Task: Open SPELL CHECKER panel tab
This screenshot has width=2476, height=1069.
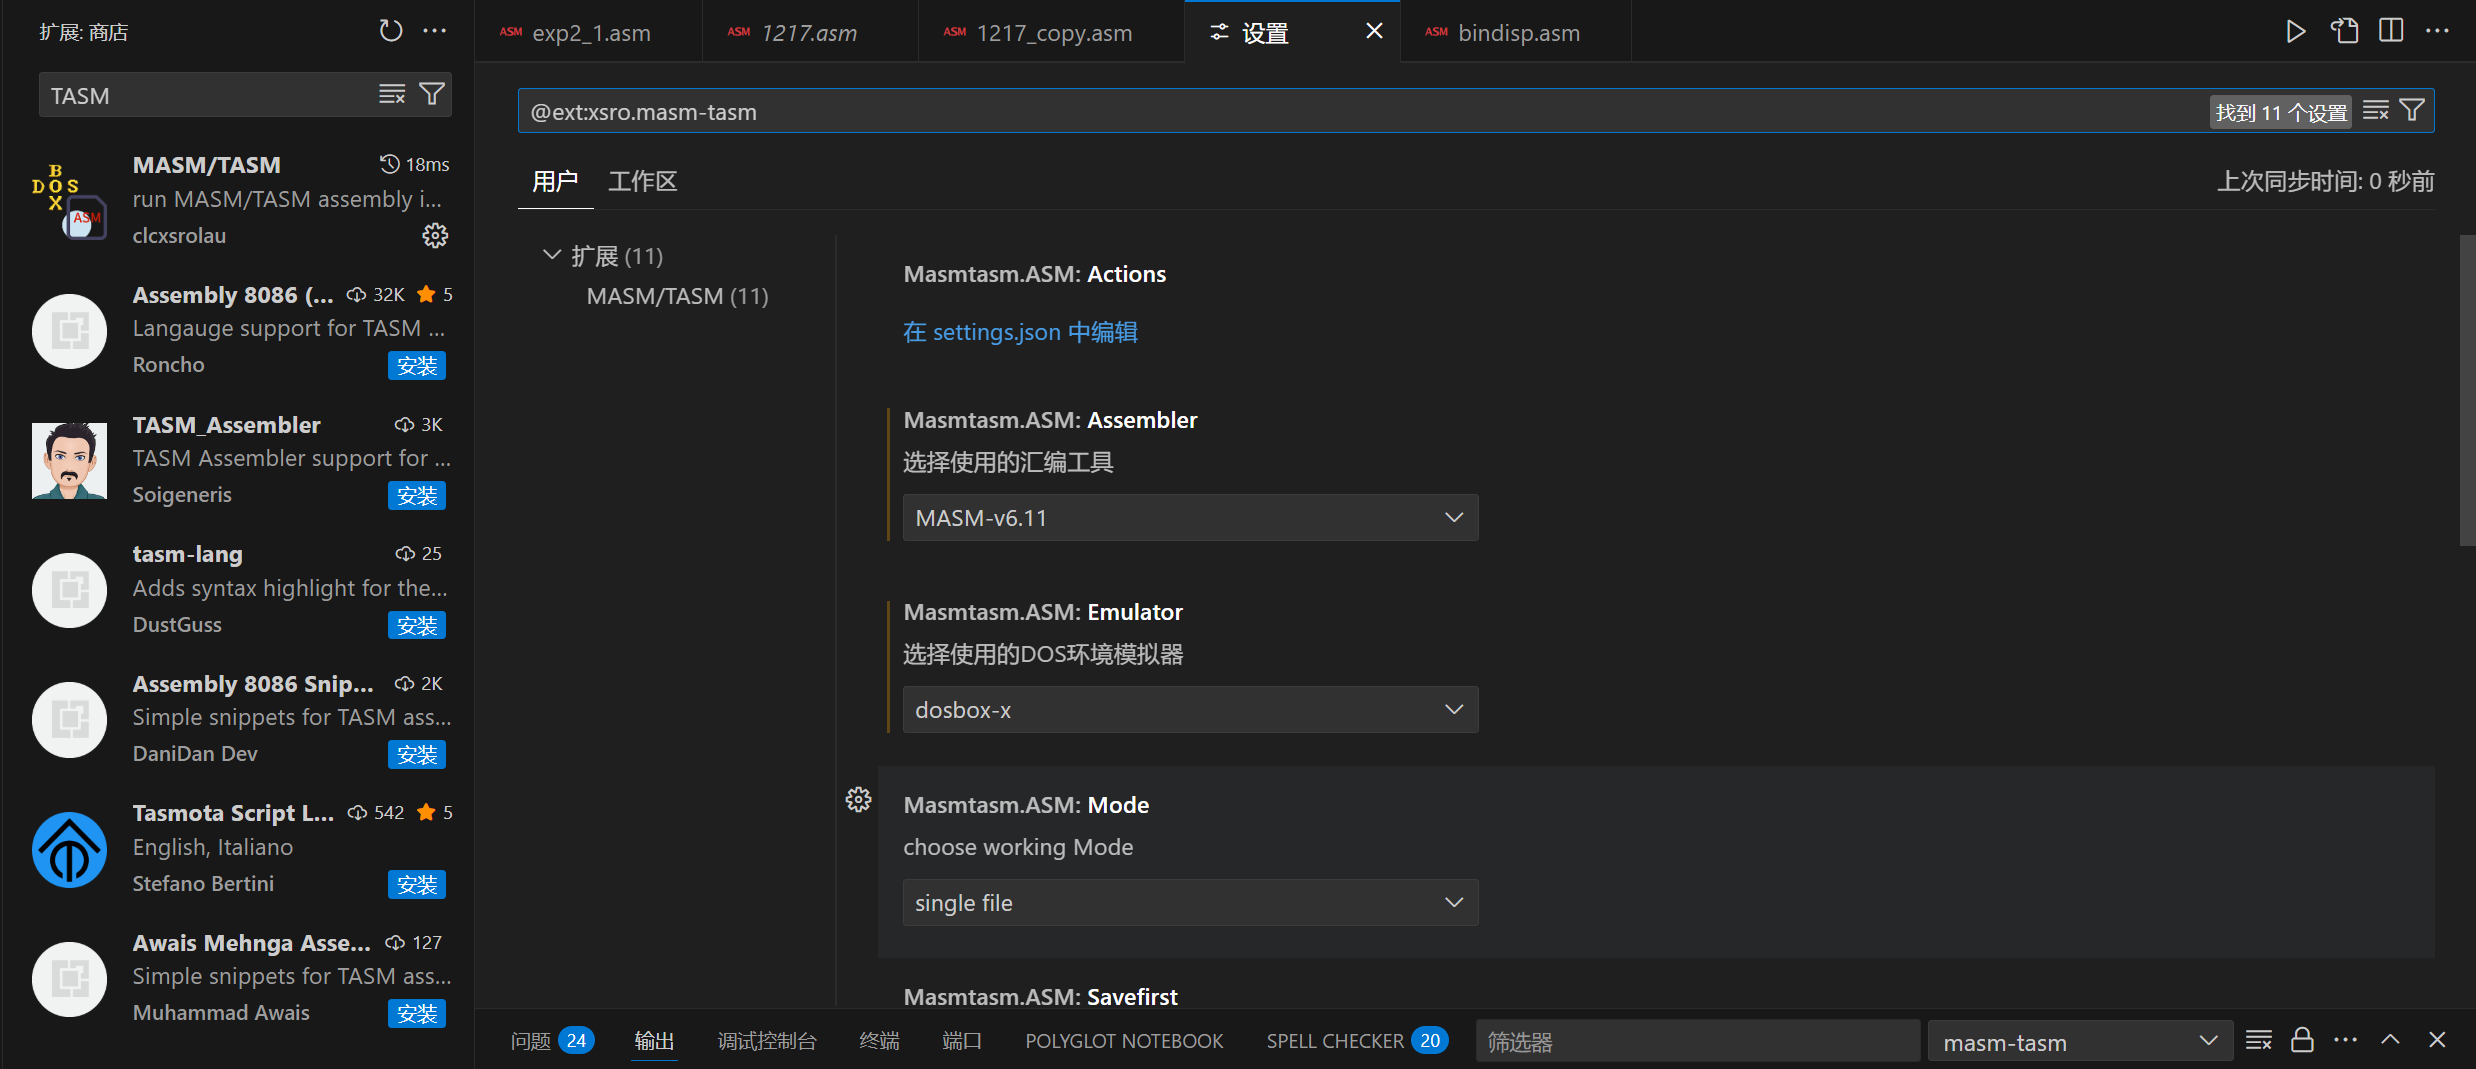Action: tap(1356, 1041)
